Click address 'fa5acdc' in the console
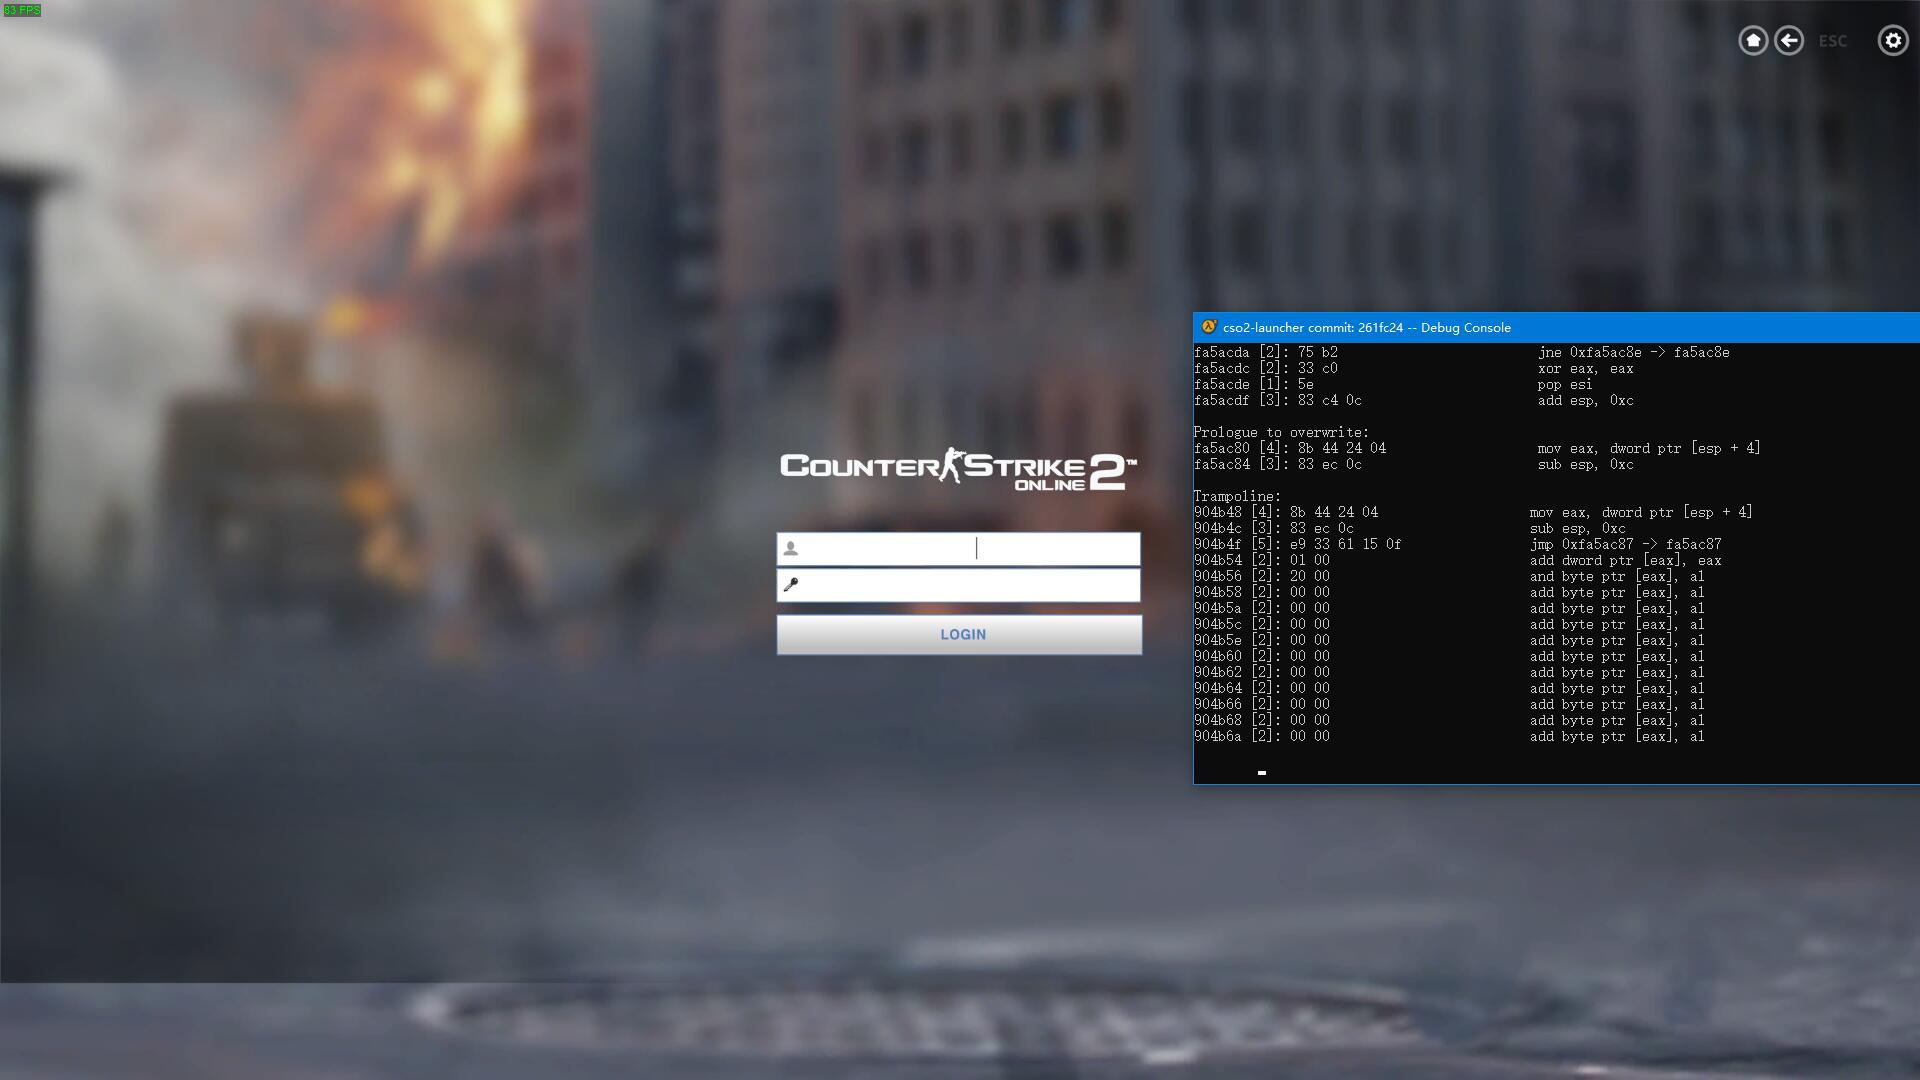Image resolution: width=1920 pixels, height=1080 pixels. click(x=1221, y=368)
